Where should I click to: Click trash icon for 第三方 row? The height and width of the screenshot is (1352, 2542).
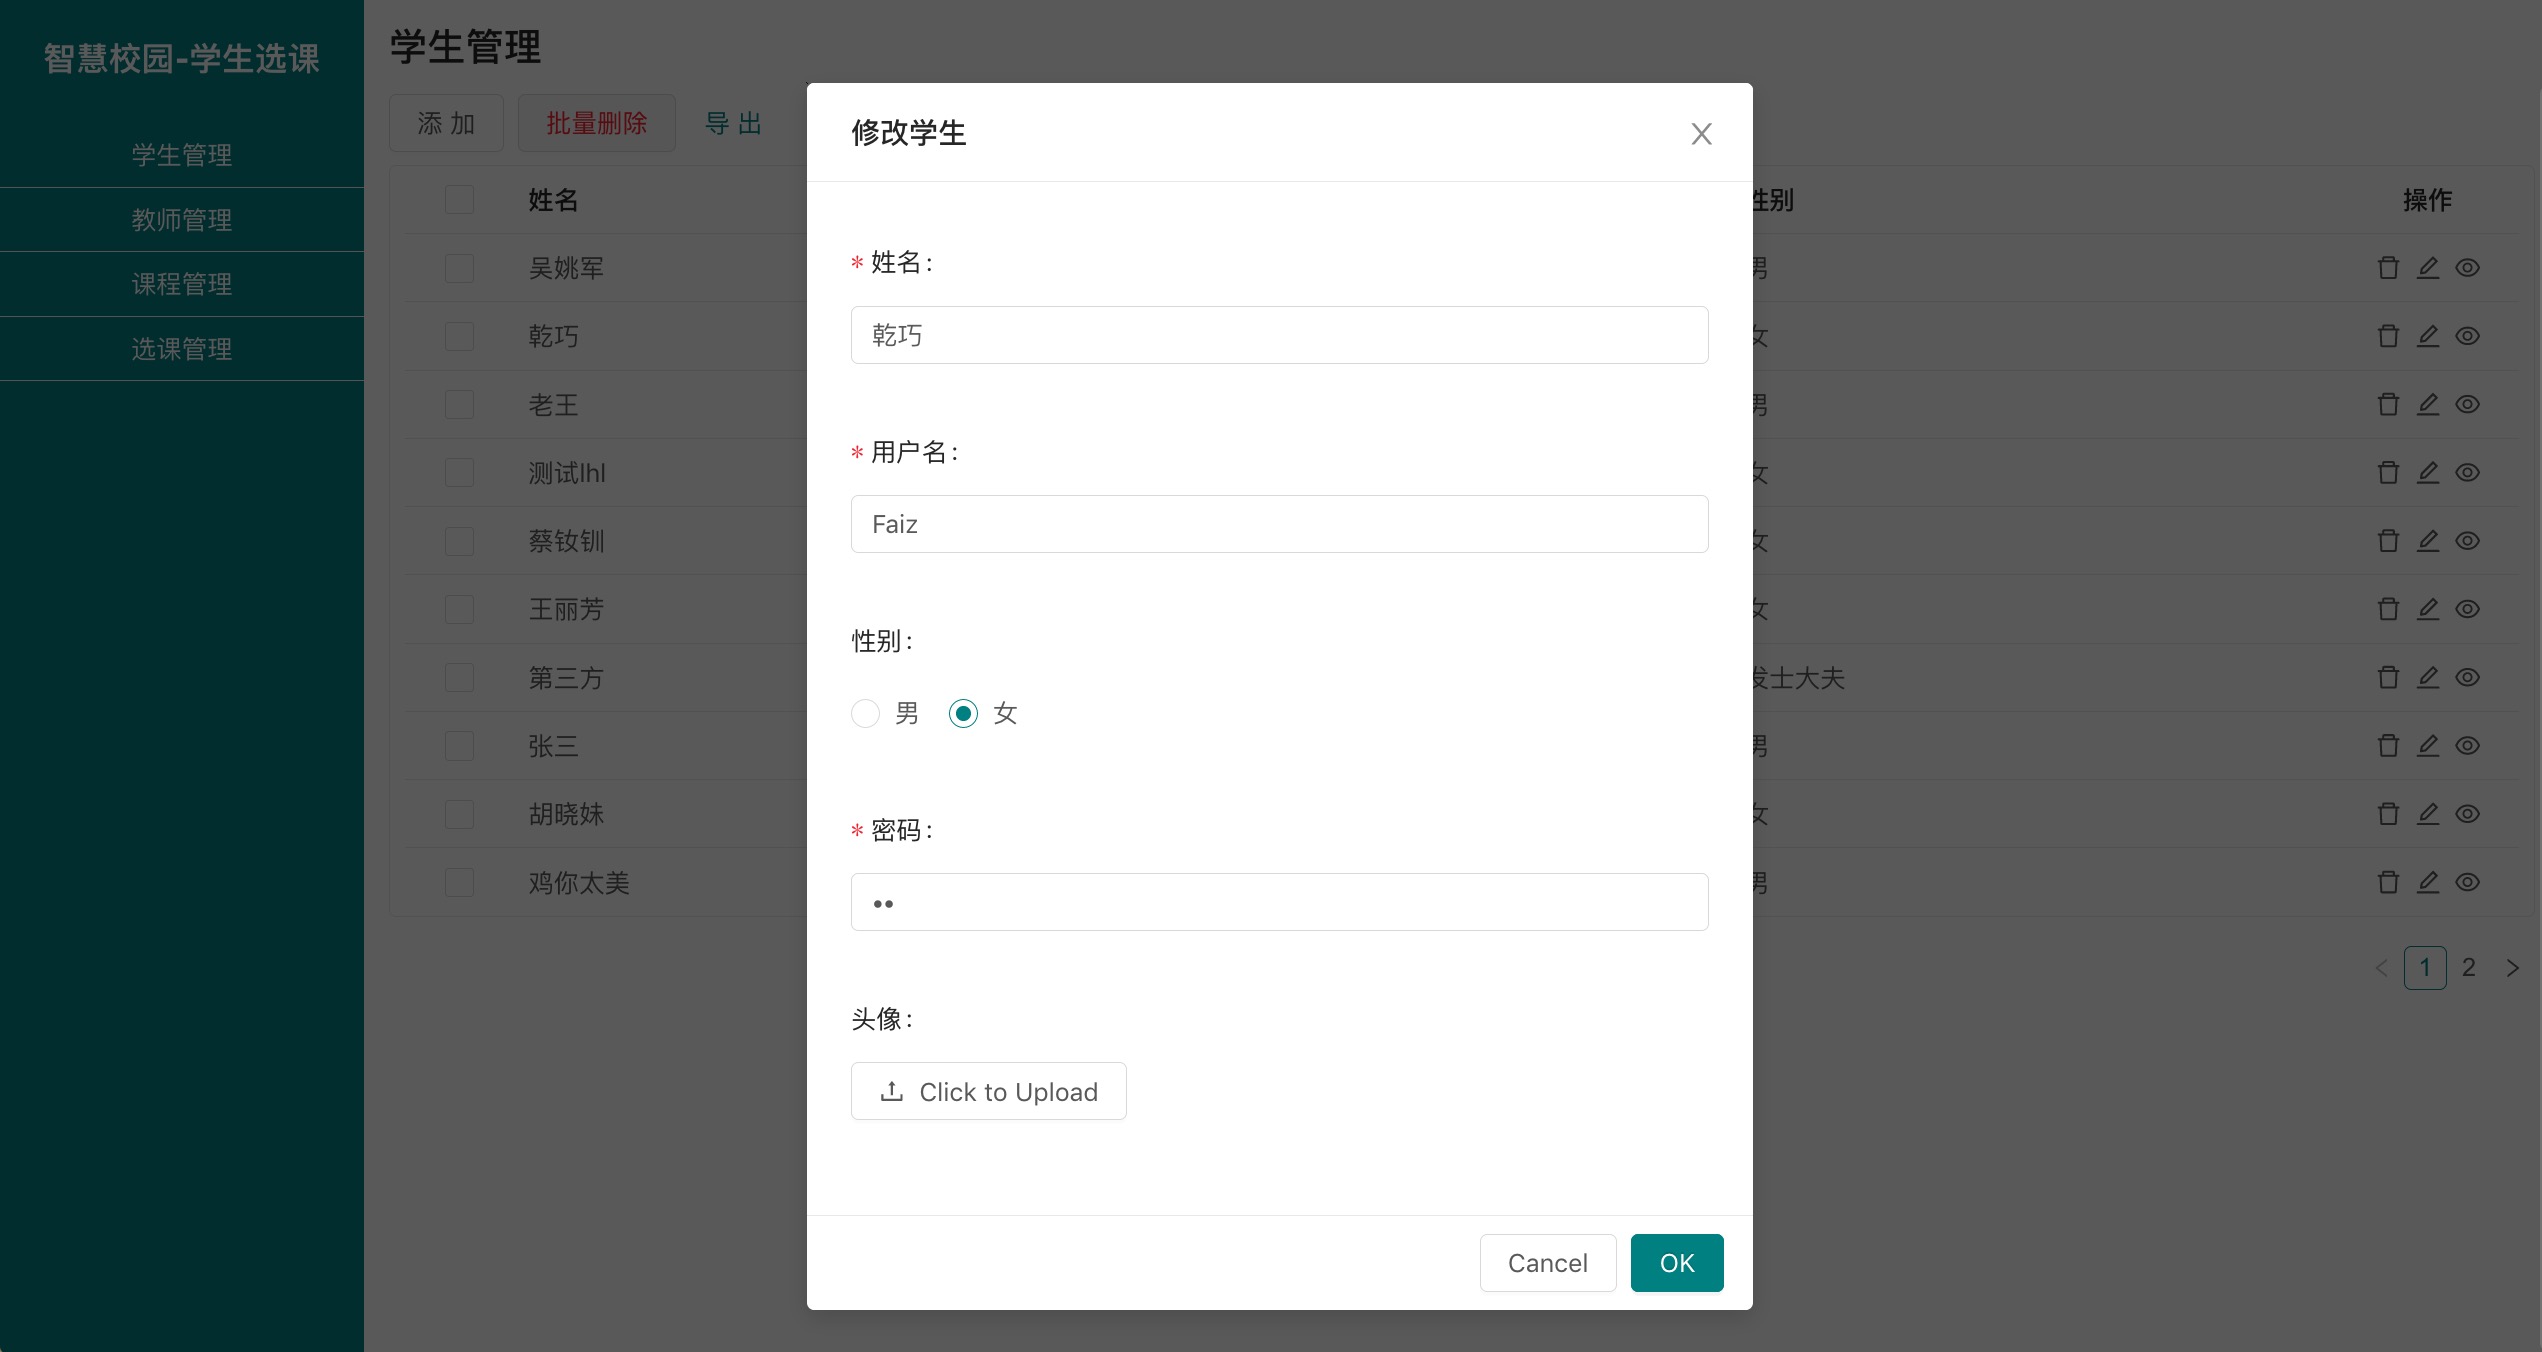click(x=2388, y=678)
